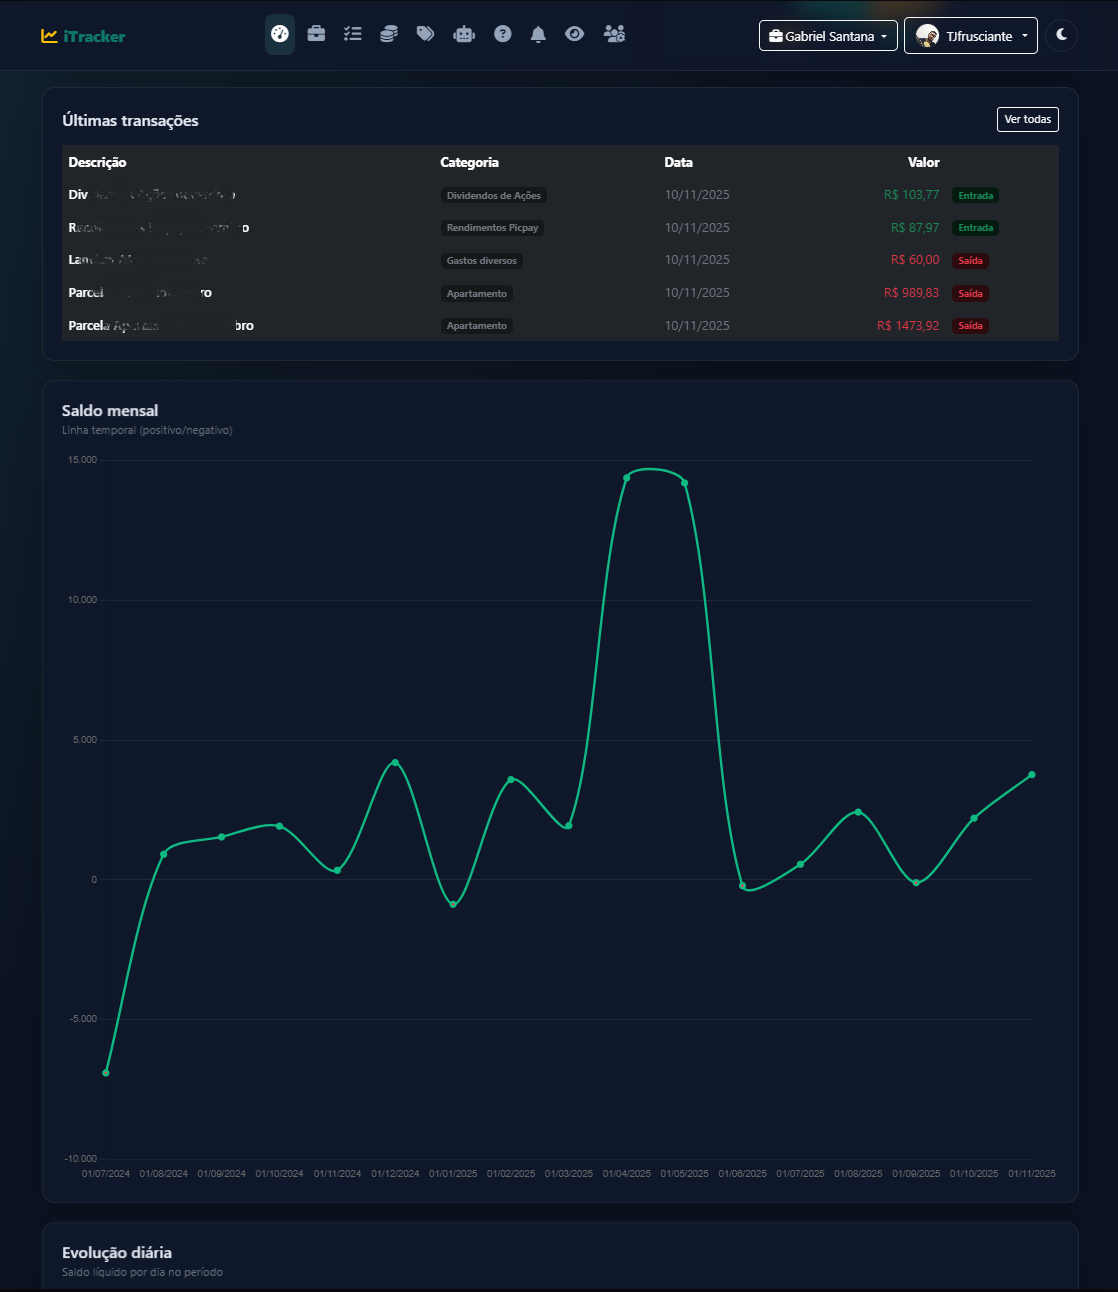Screen dimensions: 1118x1292
Task: Click the iTracker logo
Action: 84,35
